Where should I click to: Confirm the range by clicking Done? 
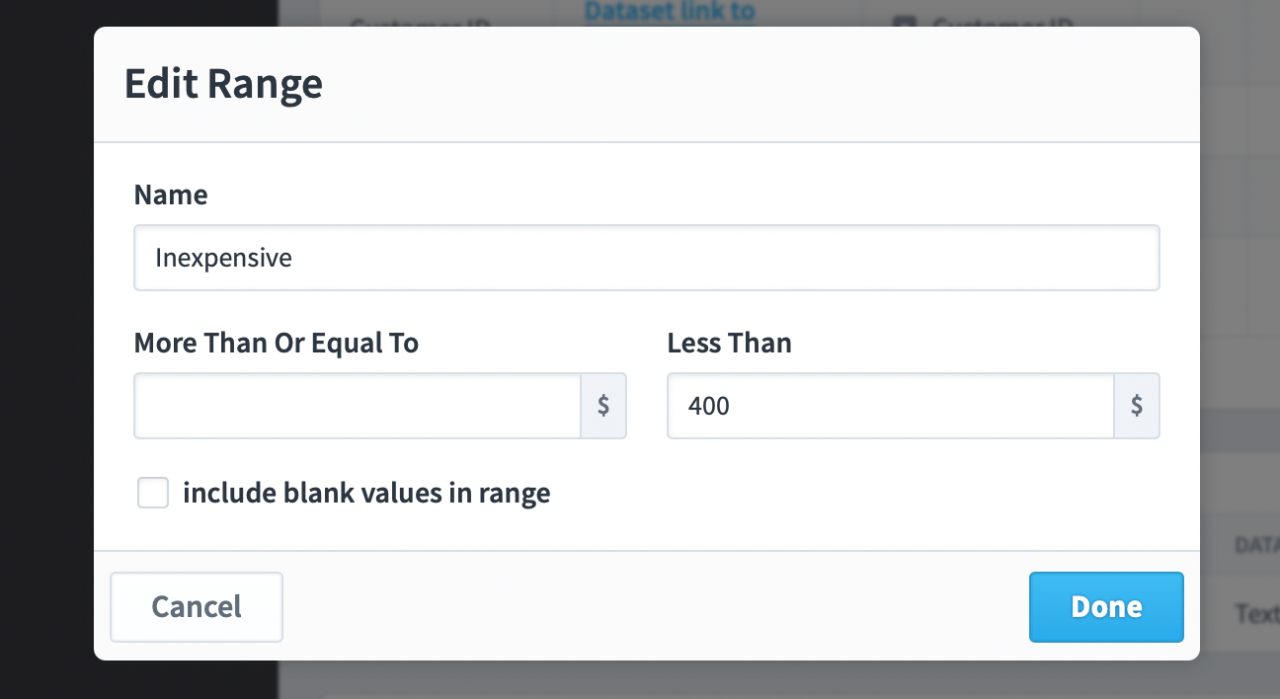coord(1106,606)
